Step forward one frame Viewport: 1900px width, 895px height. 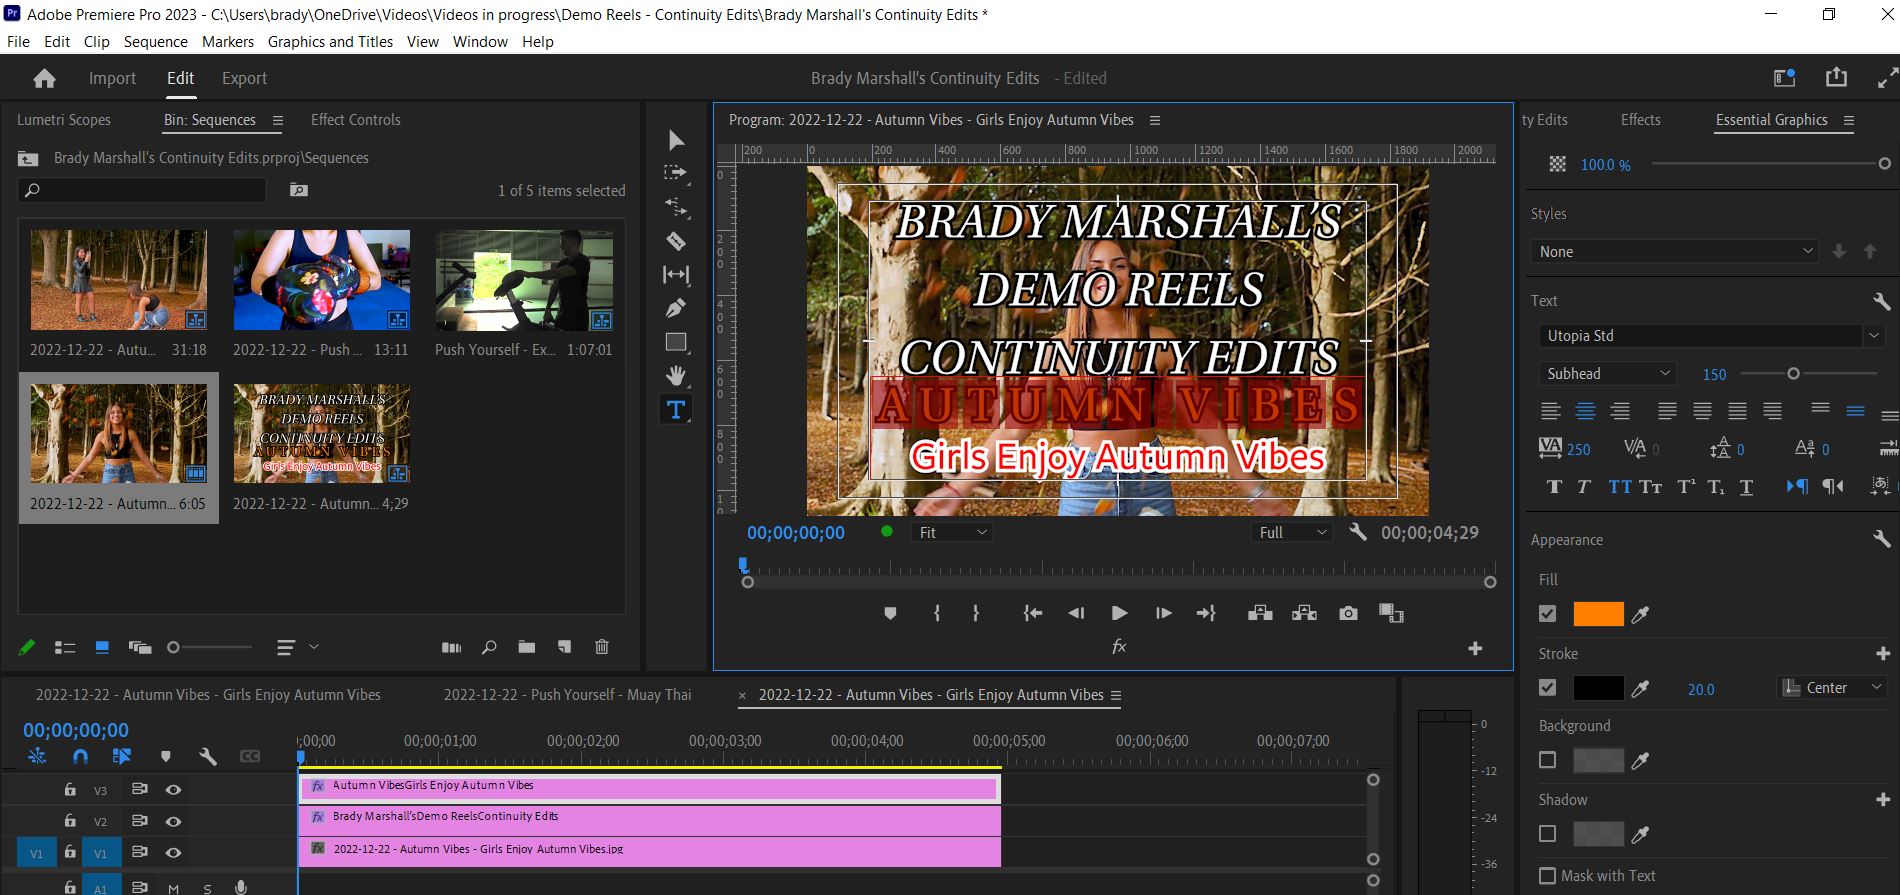pos(1163,613)
